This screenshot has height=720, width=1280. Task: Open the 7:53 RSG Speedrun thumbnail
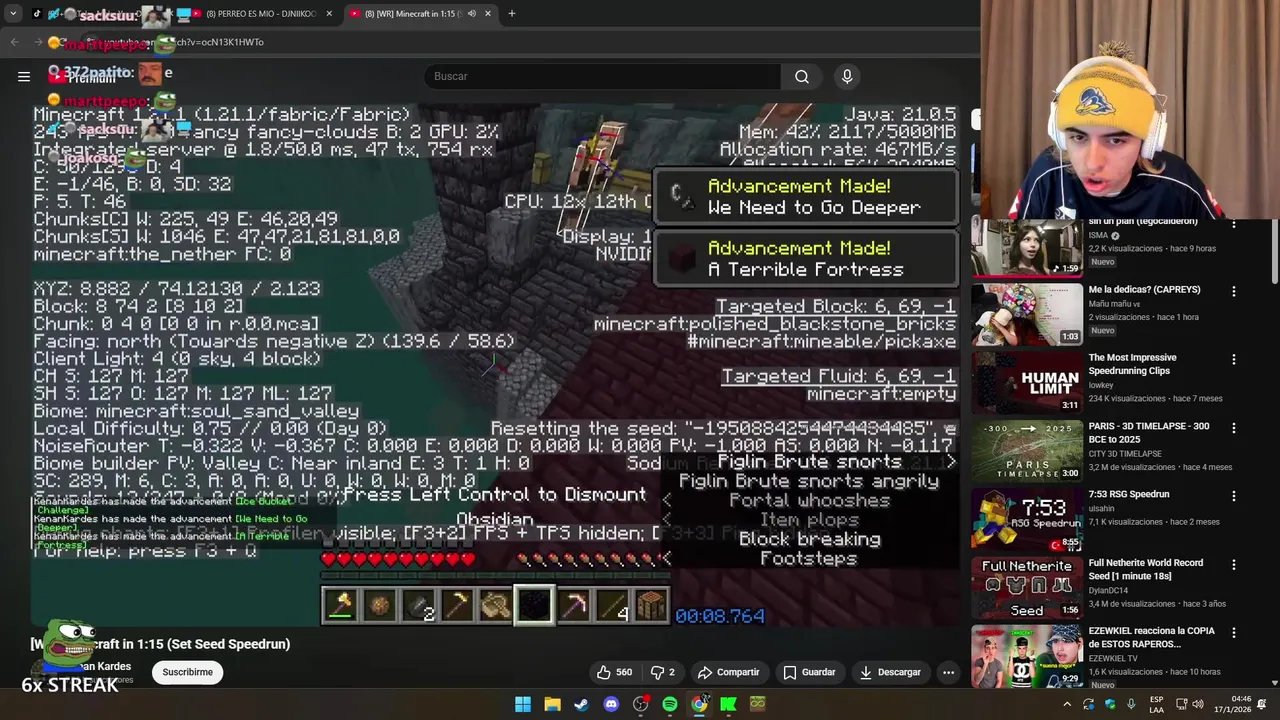1027,518
